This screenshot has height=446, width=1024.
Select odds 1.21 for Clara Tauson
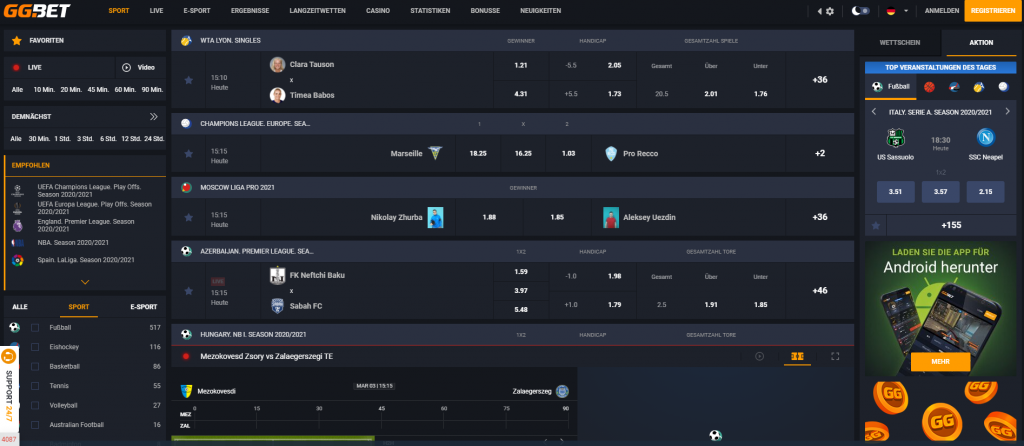coord(520,65)
